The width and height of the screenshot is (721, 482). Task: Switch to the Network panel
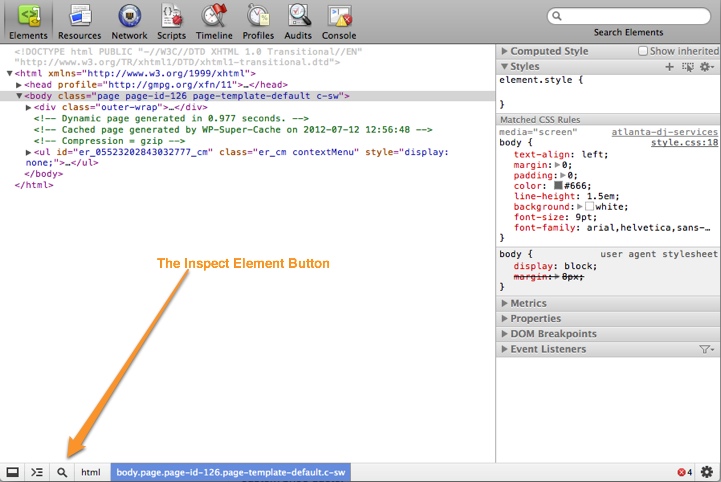coord(129,22)
